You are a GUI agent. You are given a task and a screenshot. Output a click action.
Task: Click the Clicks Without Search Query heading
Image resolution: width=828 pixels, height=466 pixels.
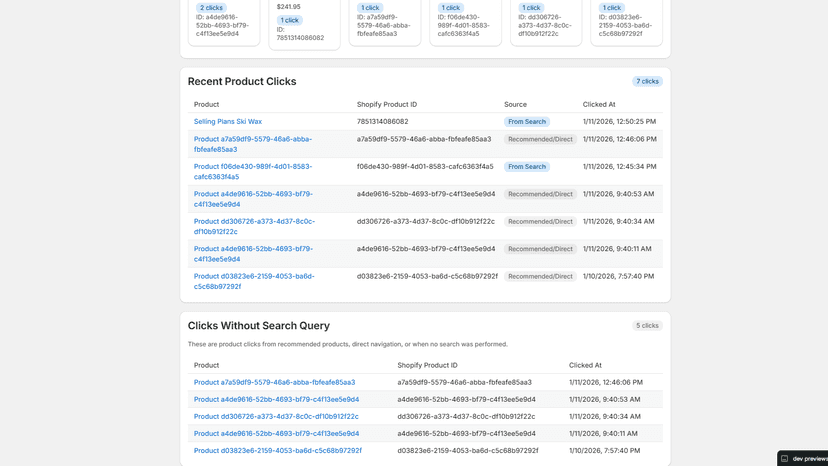[259, 325]
